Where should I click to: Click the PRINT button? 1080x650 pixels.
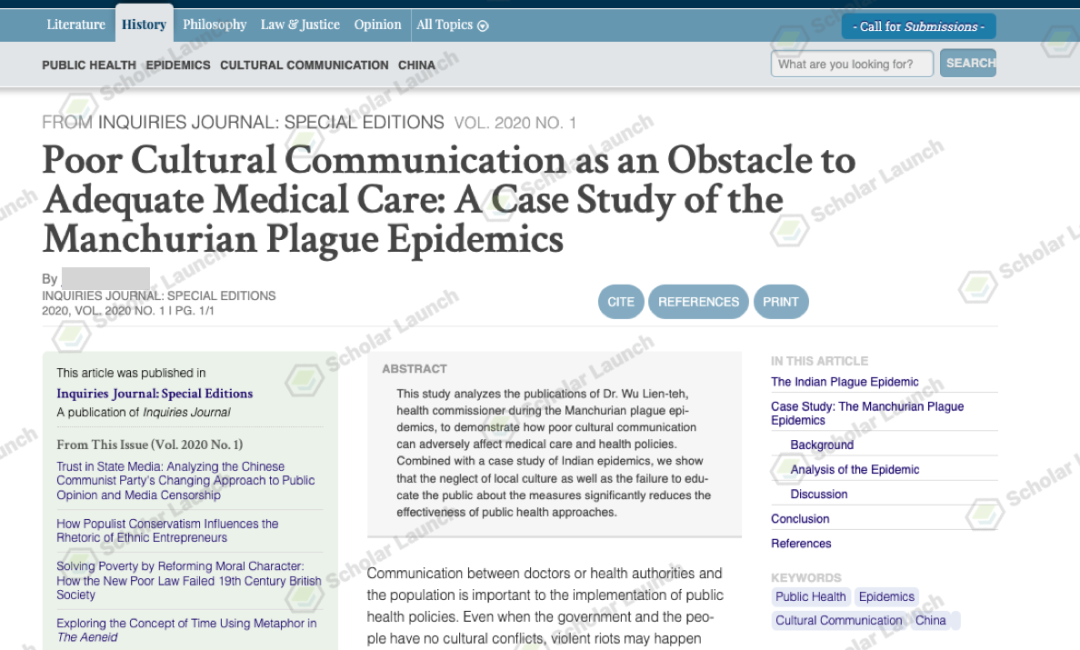point(780,302)
